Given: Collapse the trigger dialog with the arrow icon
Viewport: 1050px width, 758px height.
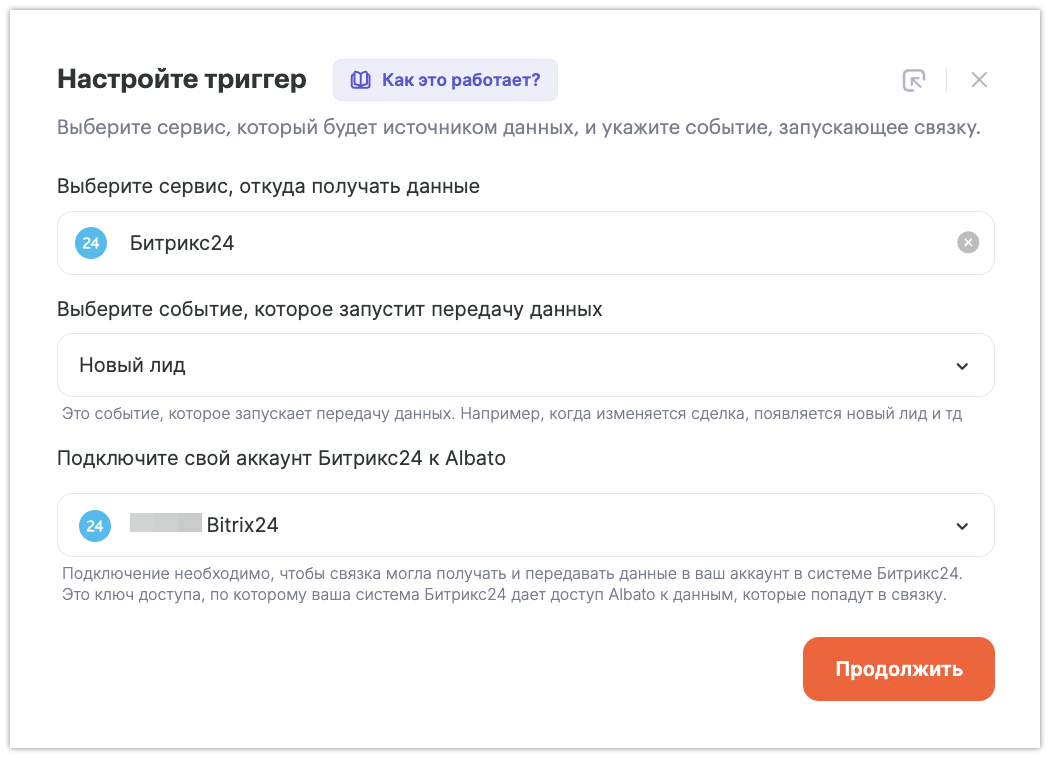Looking at the screenshot, I should 913,80.
